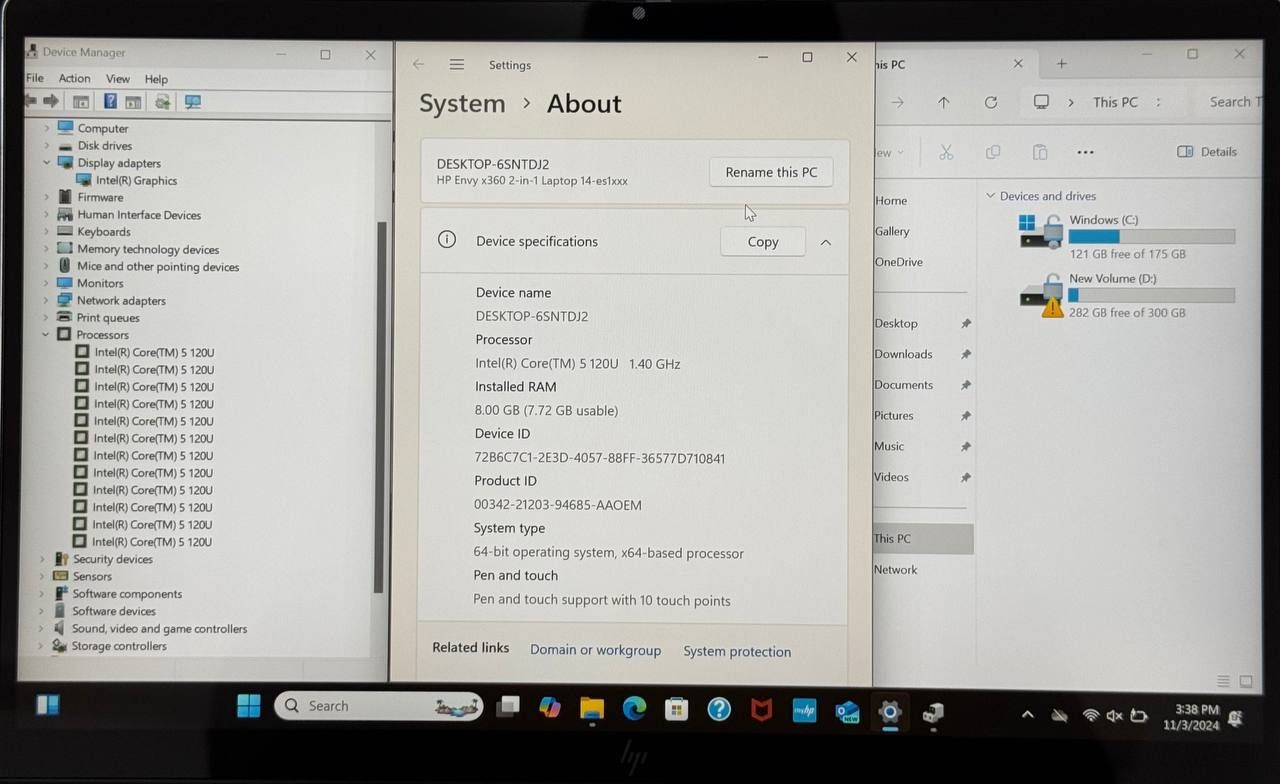The image size is (1280, 784).
Task: Click the taskbar Search box
Action: click(378, 706)
